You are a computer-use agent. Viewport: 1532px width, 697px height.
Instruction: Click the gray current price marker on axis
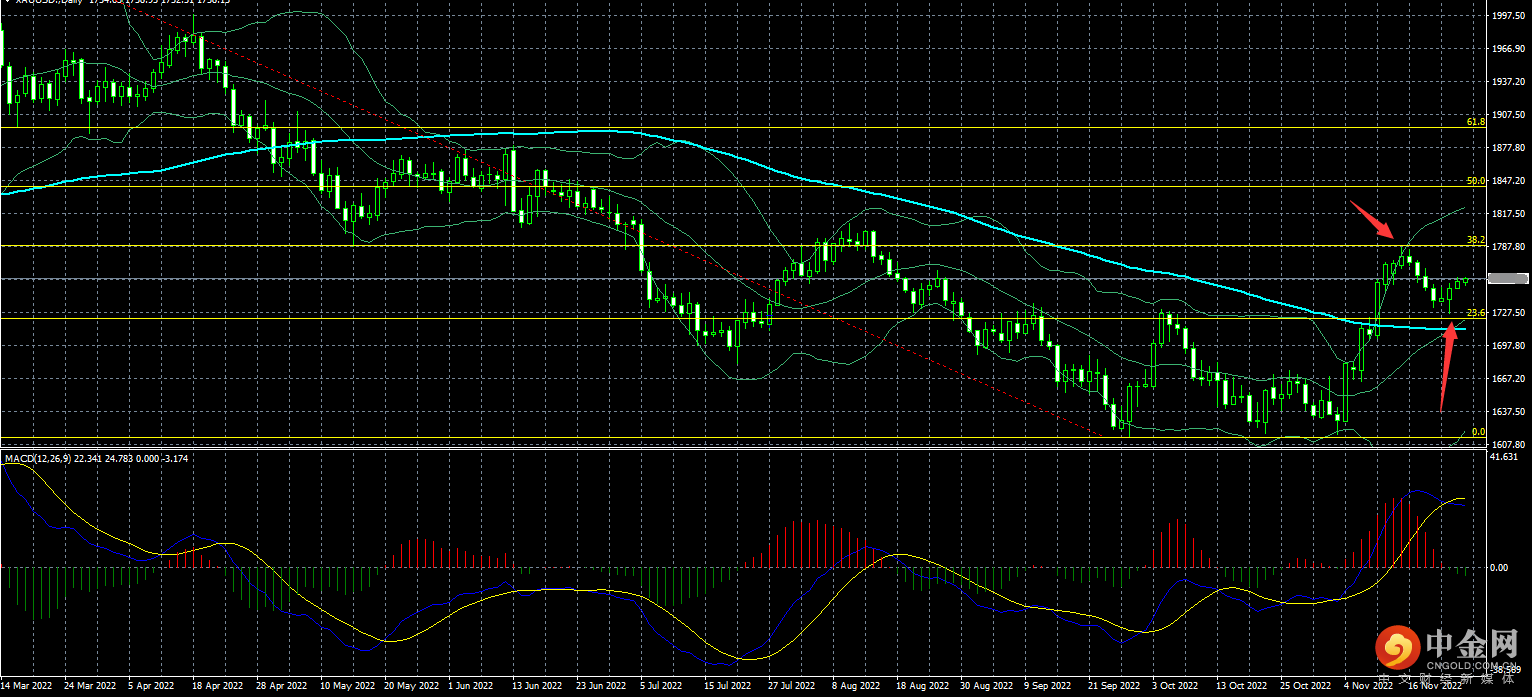1508,279
